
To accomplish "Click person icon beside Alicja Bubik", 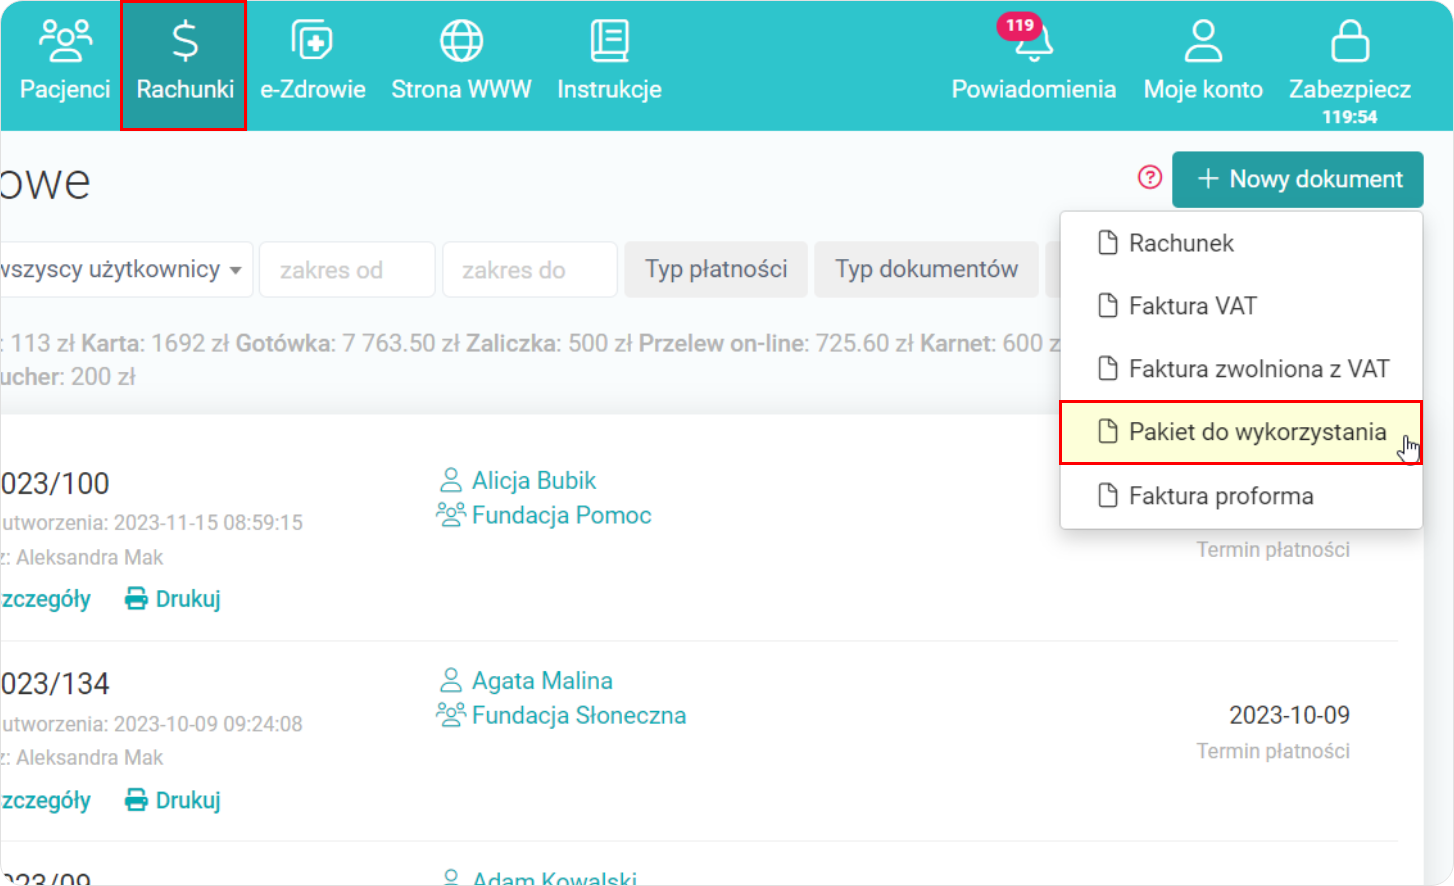I will [x=451, y=480].
